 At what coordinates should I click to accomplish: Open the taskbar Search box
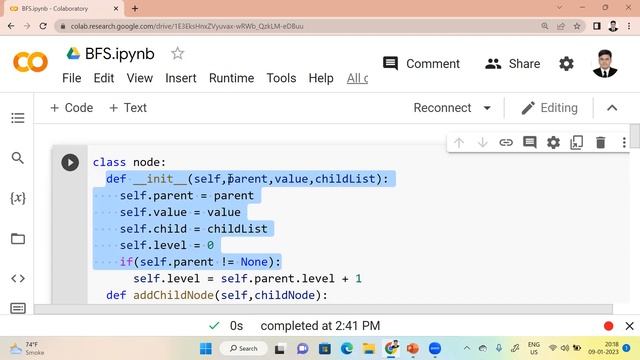pos(244,349)
